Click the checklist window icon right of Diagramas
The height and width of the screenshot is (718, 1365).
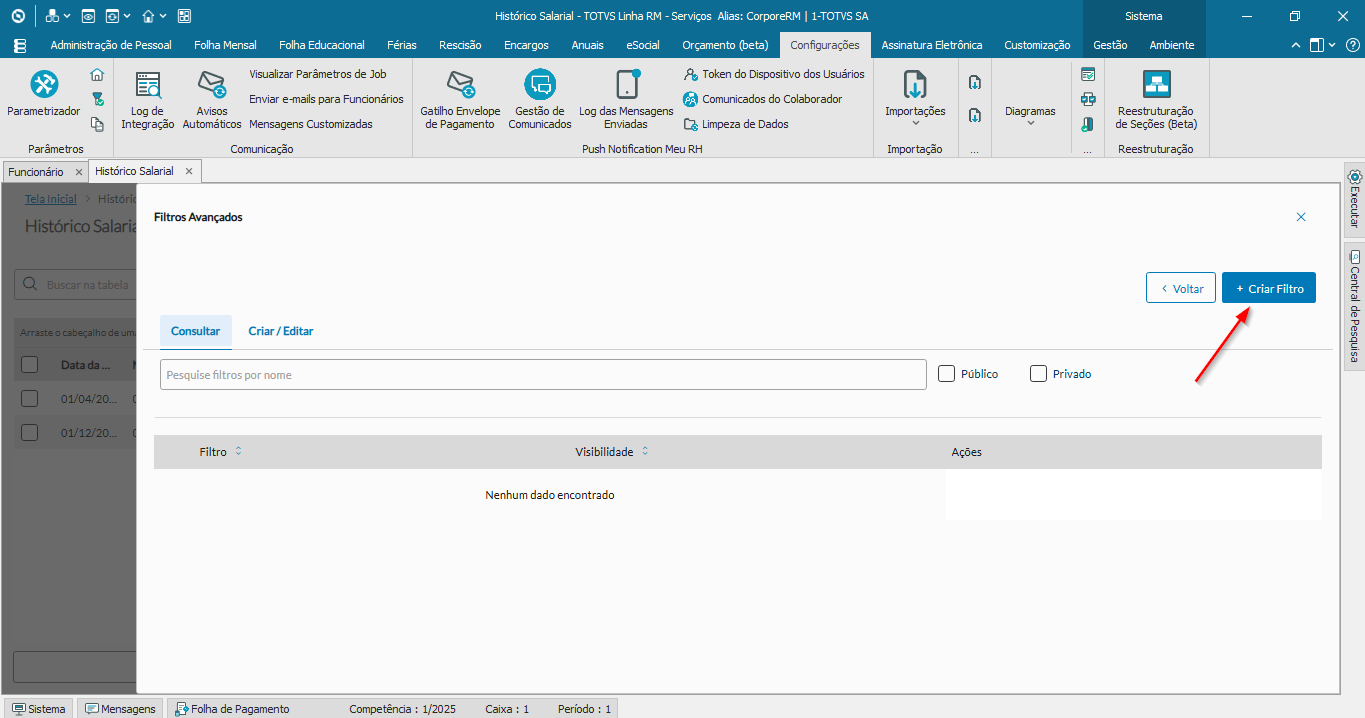pos(1088,74)
